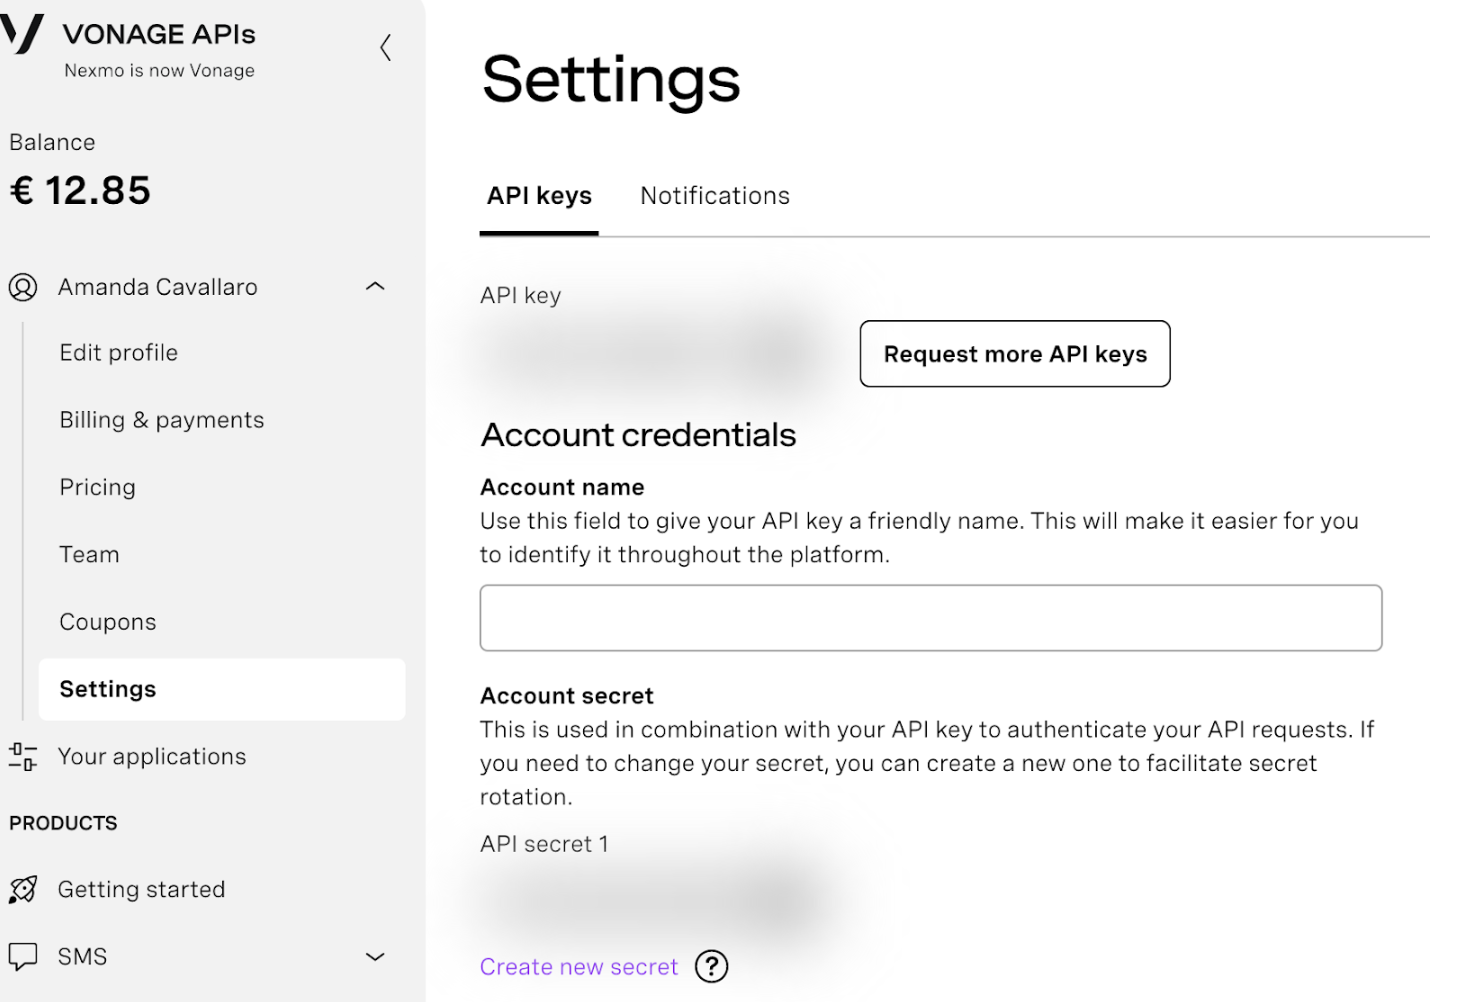Click the Balance label

(52, 142)
